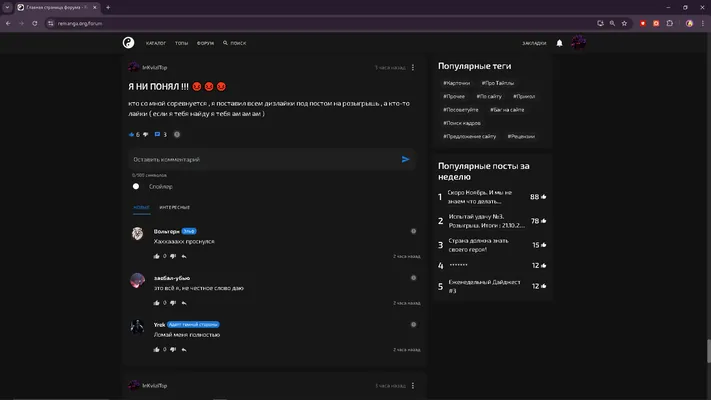Toggle the Спойлер switch
This screenshot has height=400, width=711.
coord(136,186)
